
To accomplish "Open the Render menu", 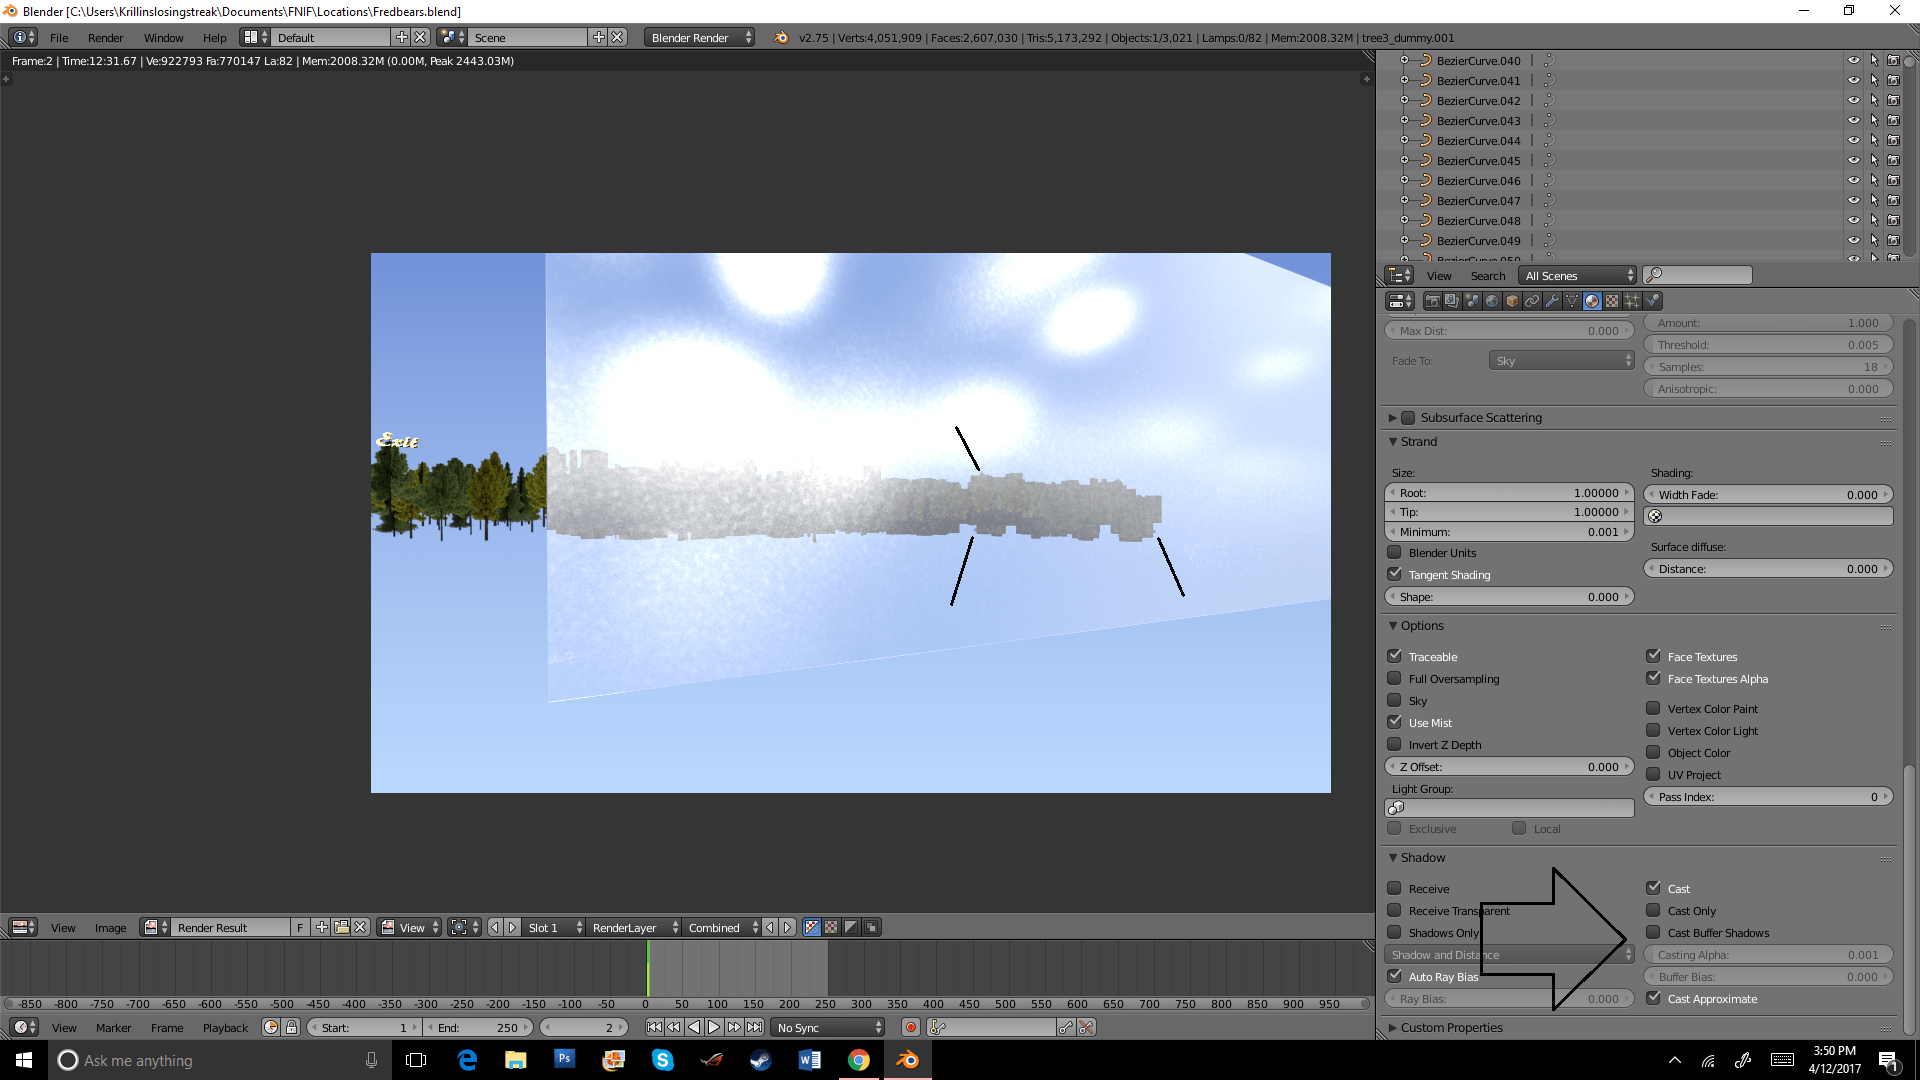I will point(105,37).
